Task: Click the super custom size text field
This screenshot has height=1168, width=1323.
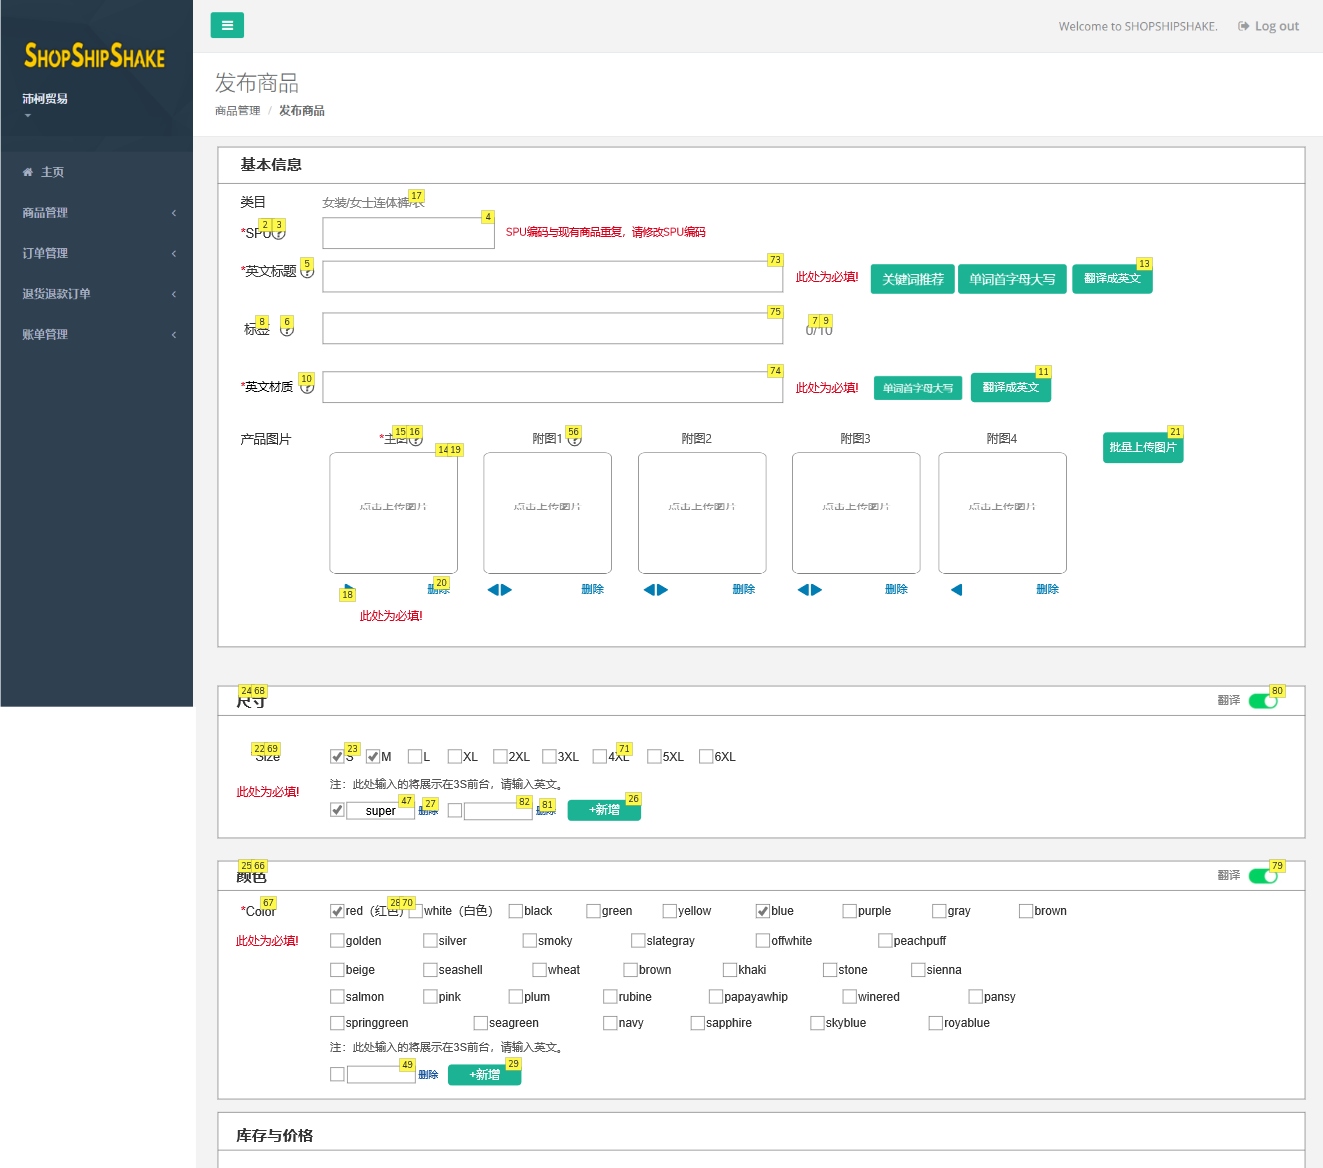Action: [380, 811]
